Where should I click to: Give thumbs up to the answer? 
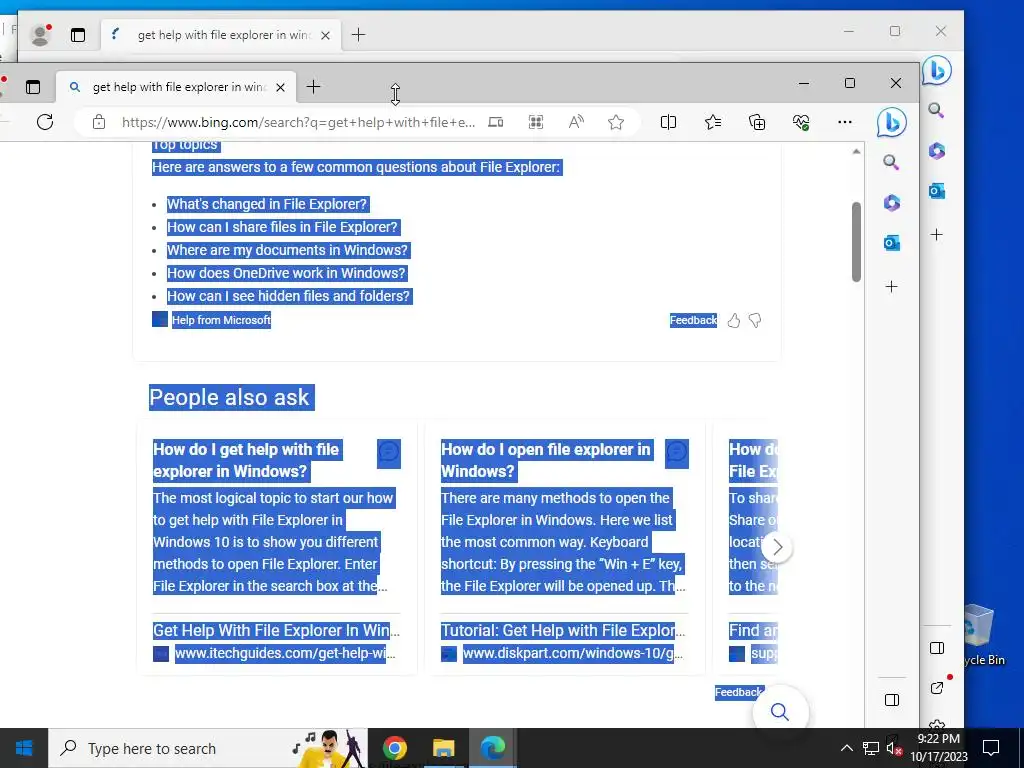tap(733, 320)
